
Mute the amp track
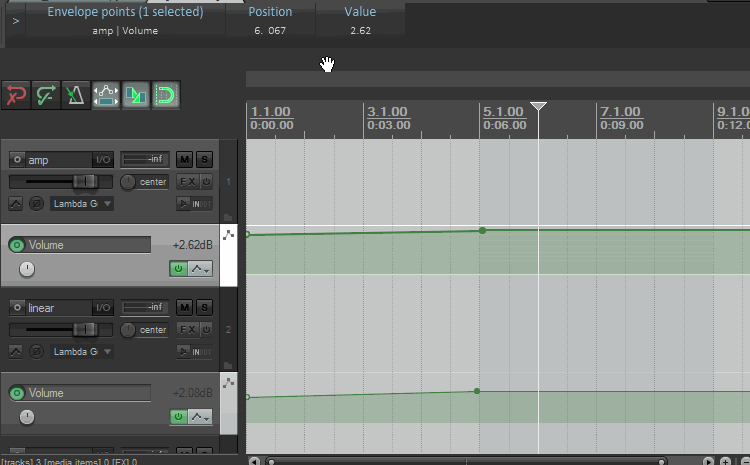coord(184,159)
